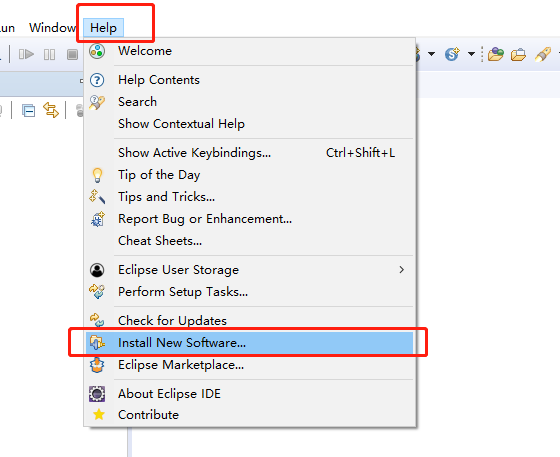
Task: Click the Perform Setup Tasks icon
Action: coord(97,291)
